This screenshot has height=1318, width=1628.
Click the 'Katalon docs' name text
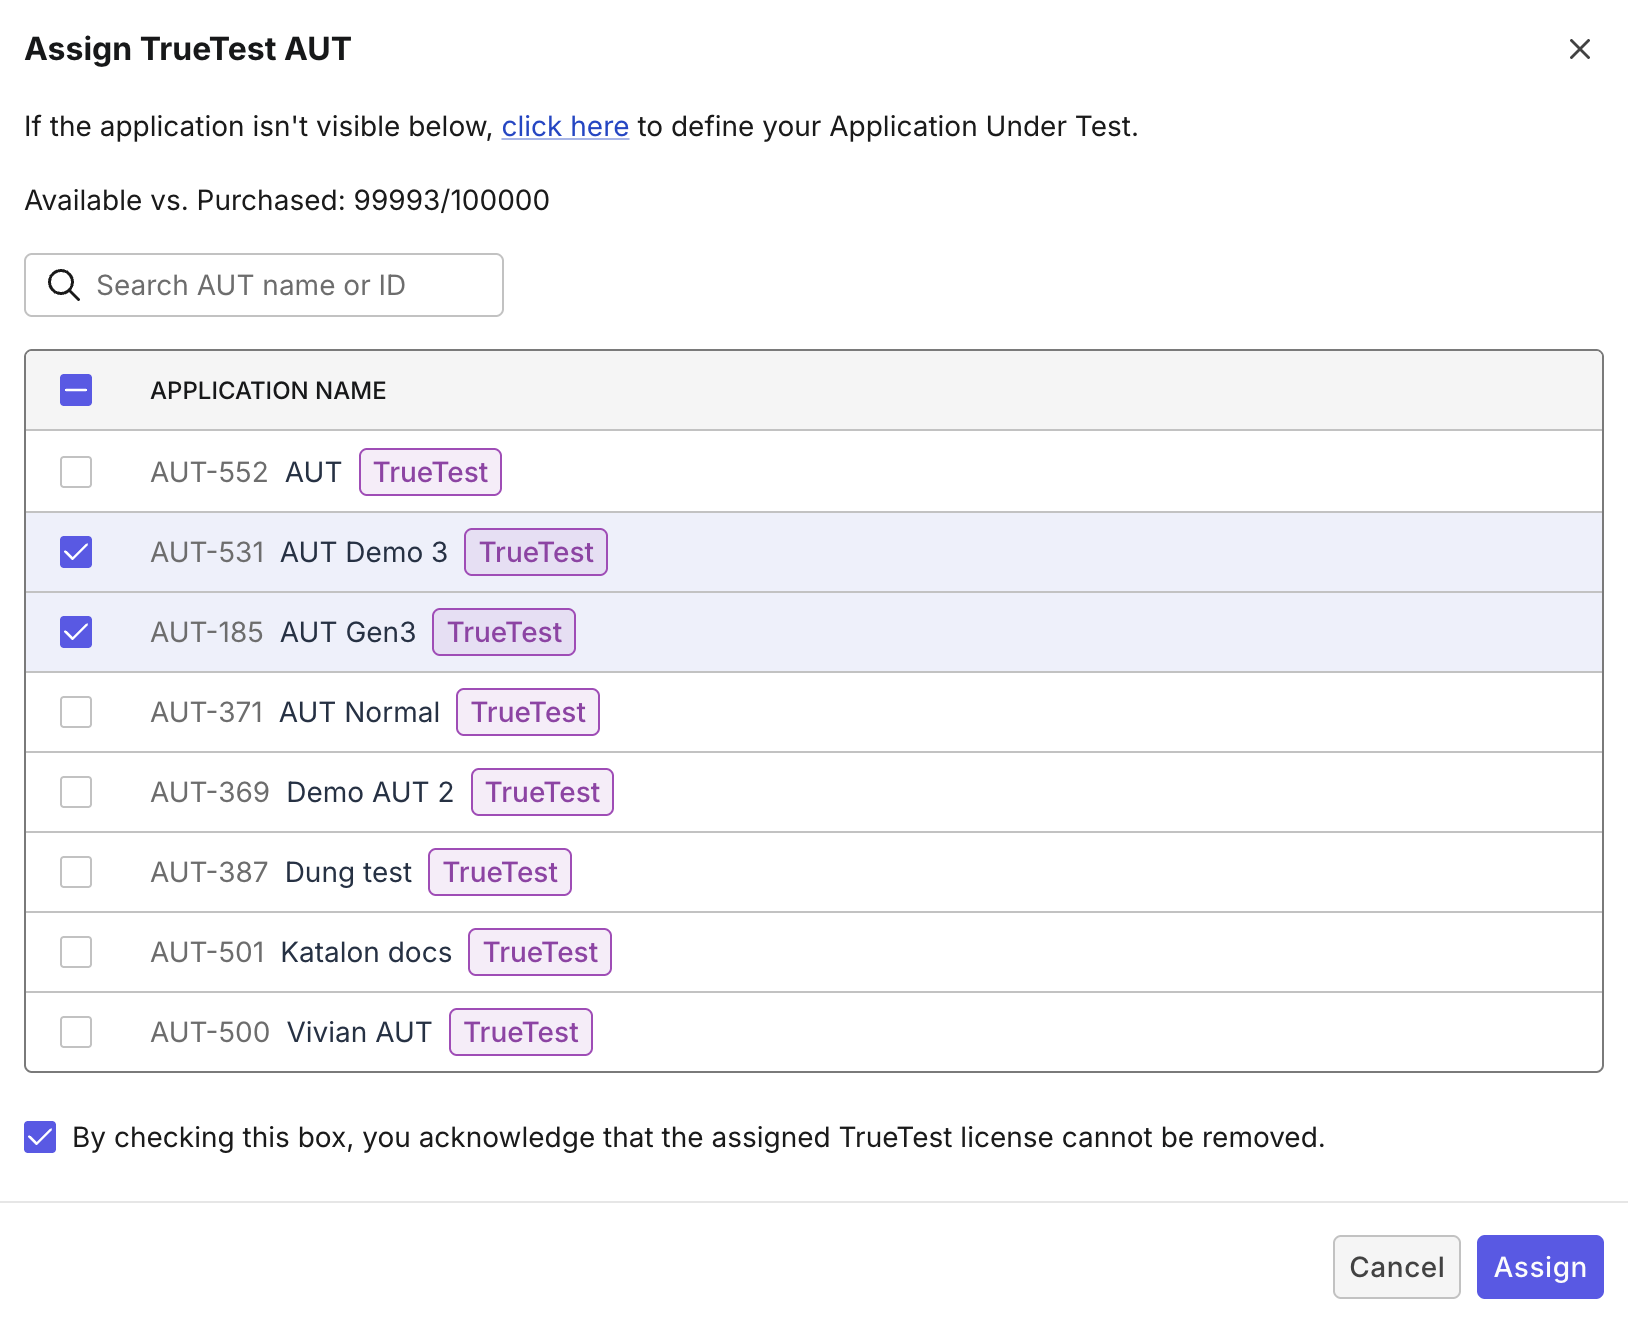tap(366, 952)
